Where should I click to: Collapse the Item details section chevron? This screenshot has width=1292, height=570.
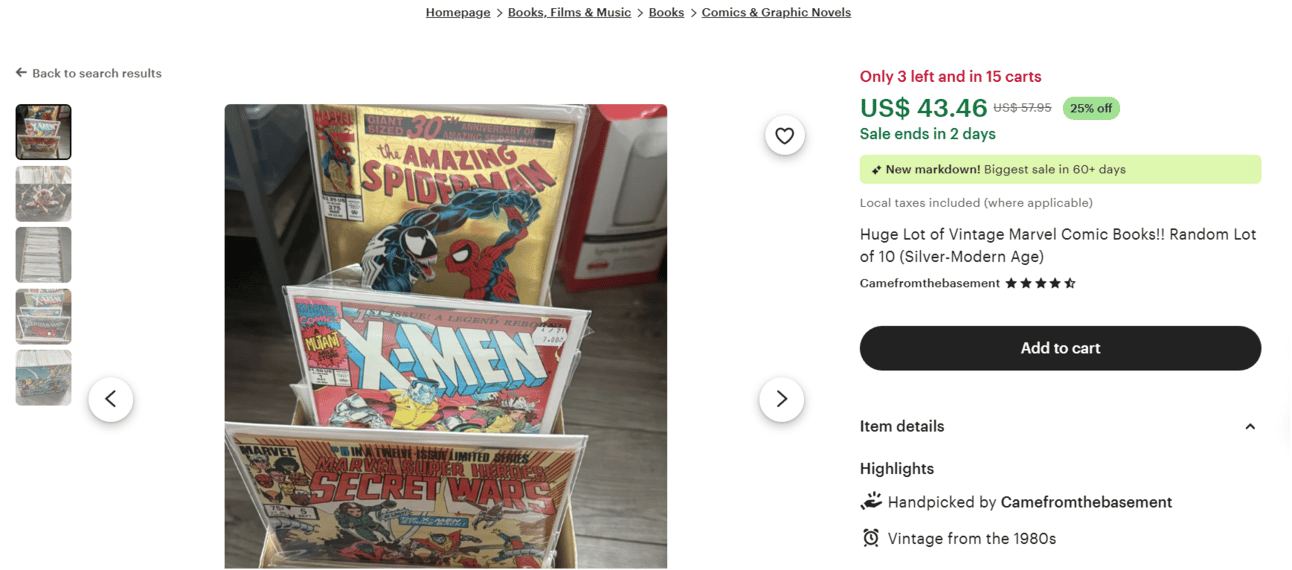tap(1250, 426)
